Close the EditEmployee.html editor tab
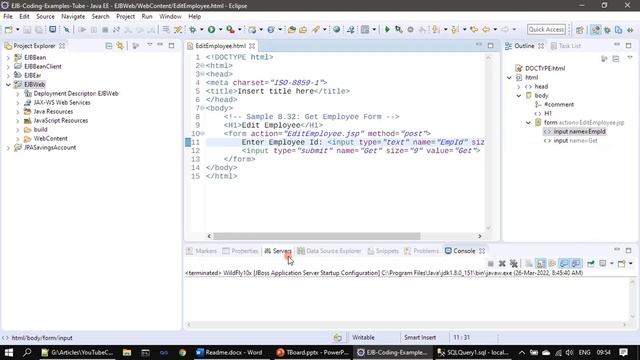Viewport: 640px width, 360px height. click(x=252, y=46)
